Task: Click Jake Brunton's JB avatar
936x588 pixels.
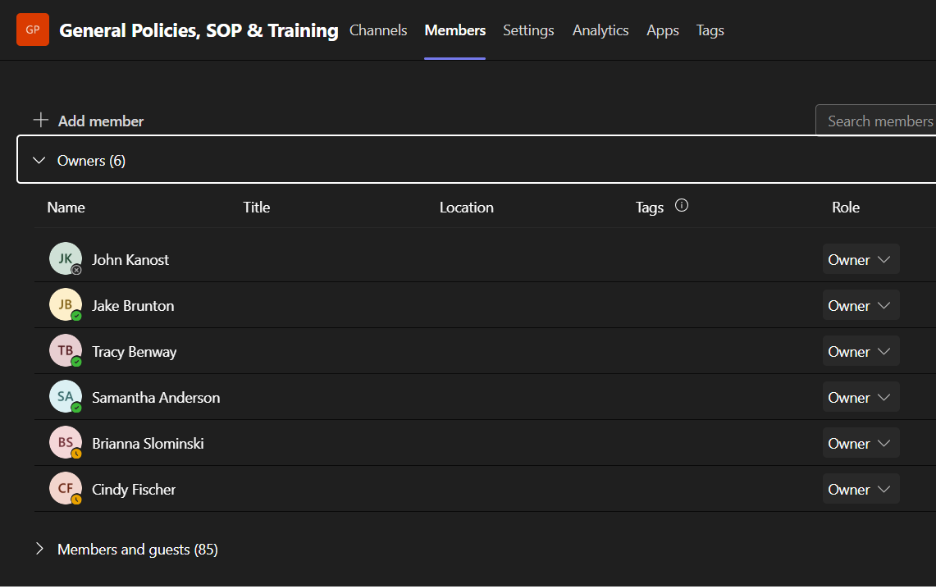Action: click(65, 305)
